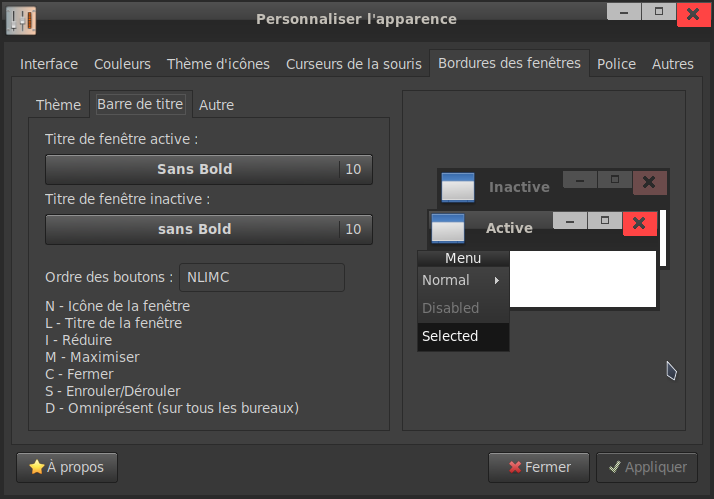Open the active title font chooser Sans Bold
Viewport: 714px width, 499px height.
tap(209, 169)
